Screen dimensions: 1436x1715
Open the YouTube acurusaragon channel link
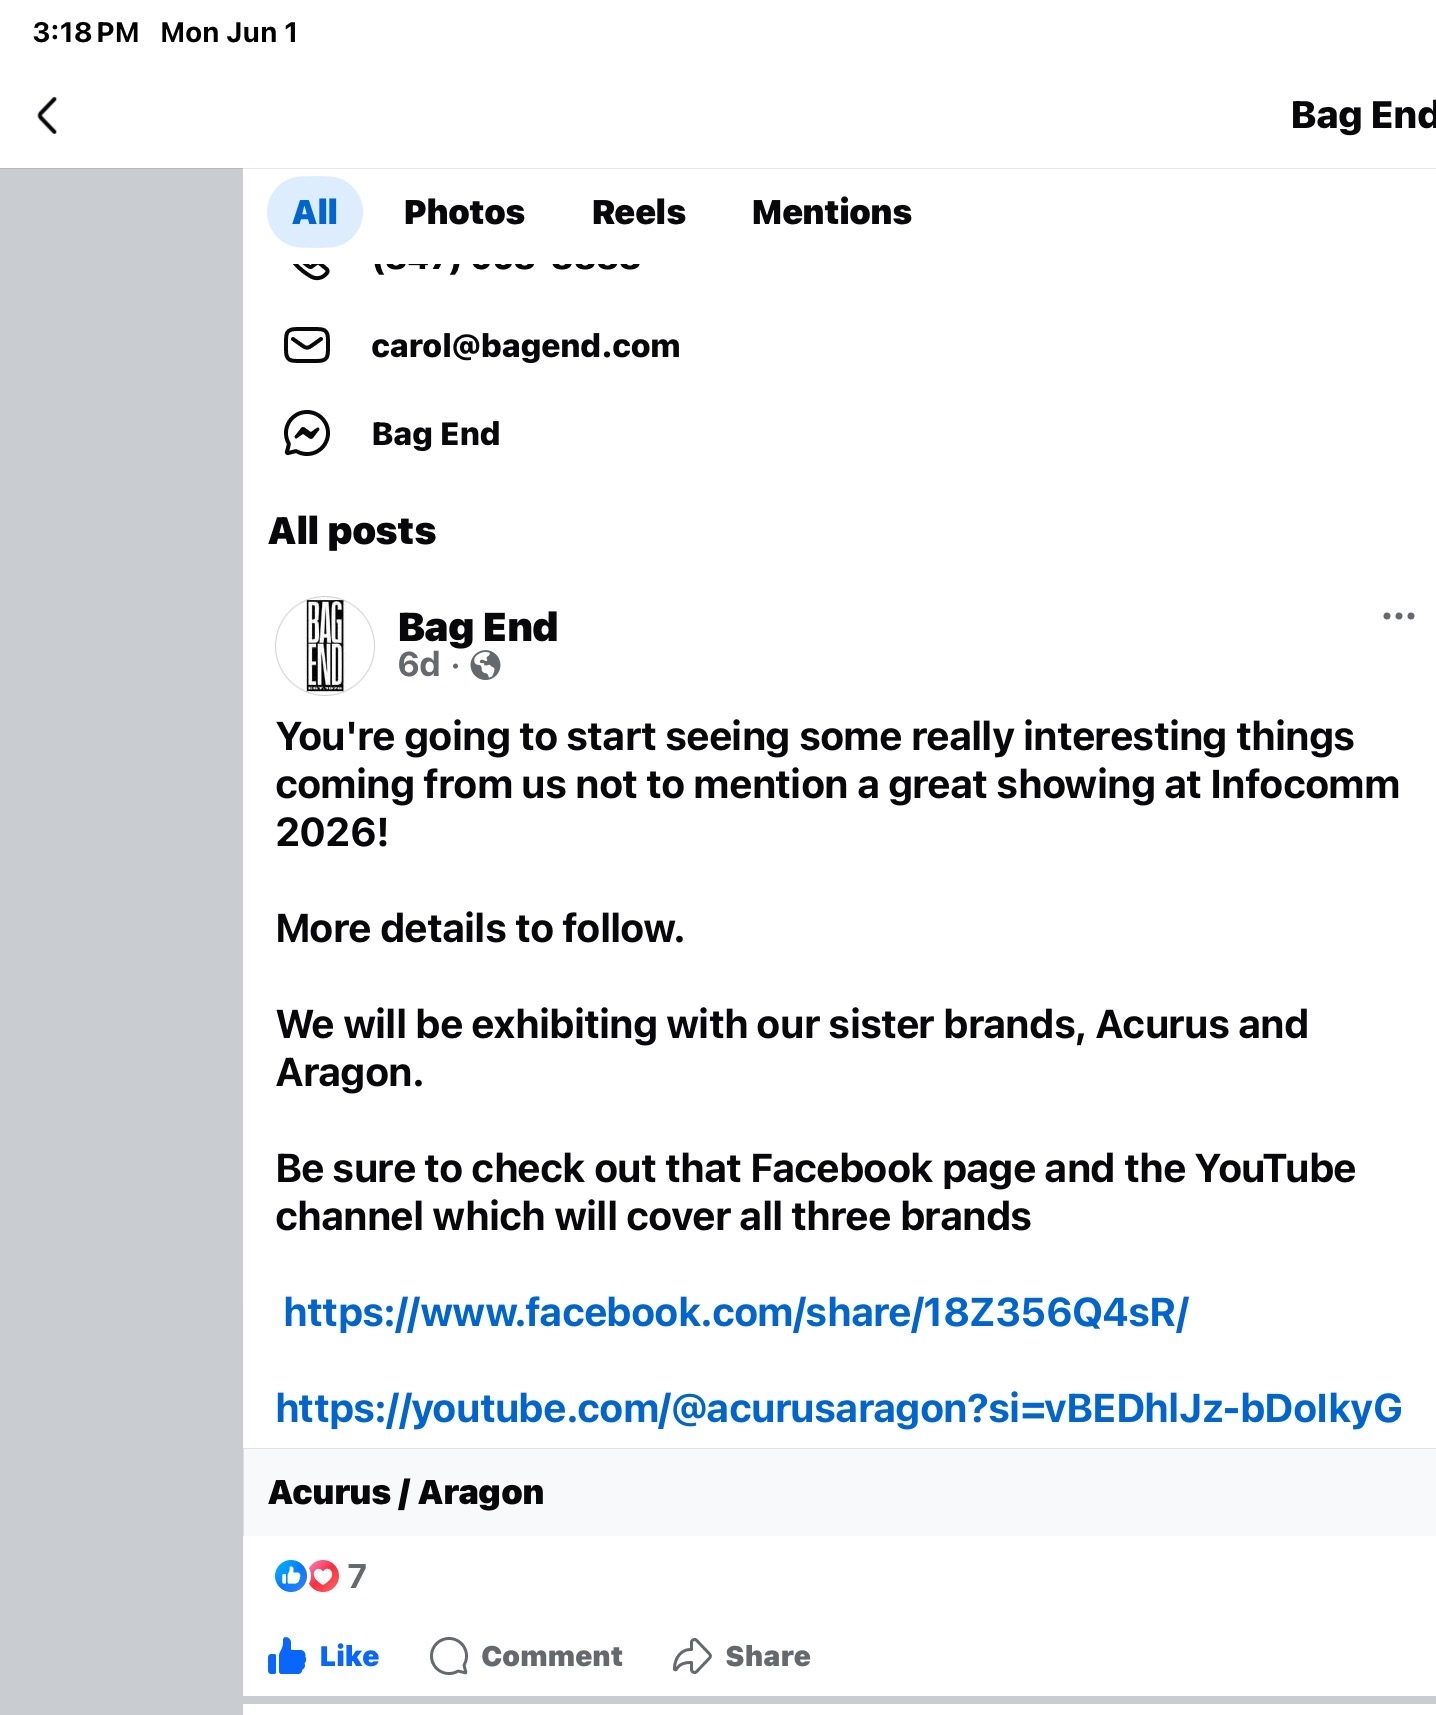click(x=839, y=1408)
